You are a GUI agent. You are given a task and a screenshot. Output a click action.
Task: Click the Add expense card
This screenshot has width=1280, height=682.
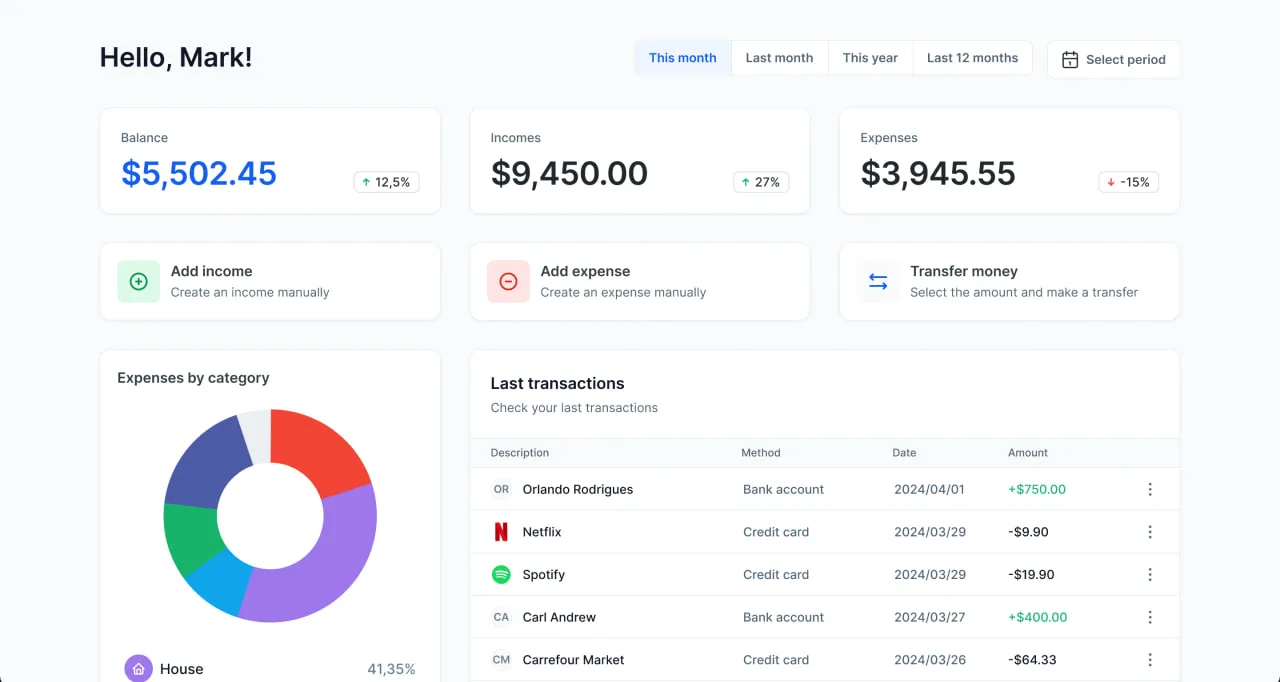point(640,282)
